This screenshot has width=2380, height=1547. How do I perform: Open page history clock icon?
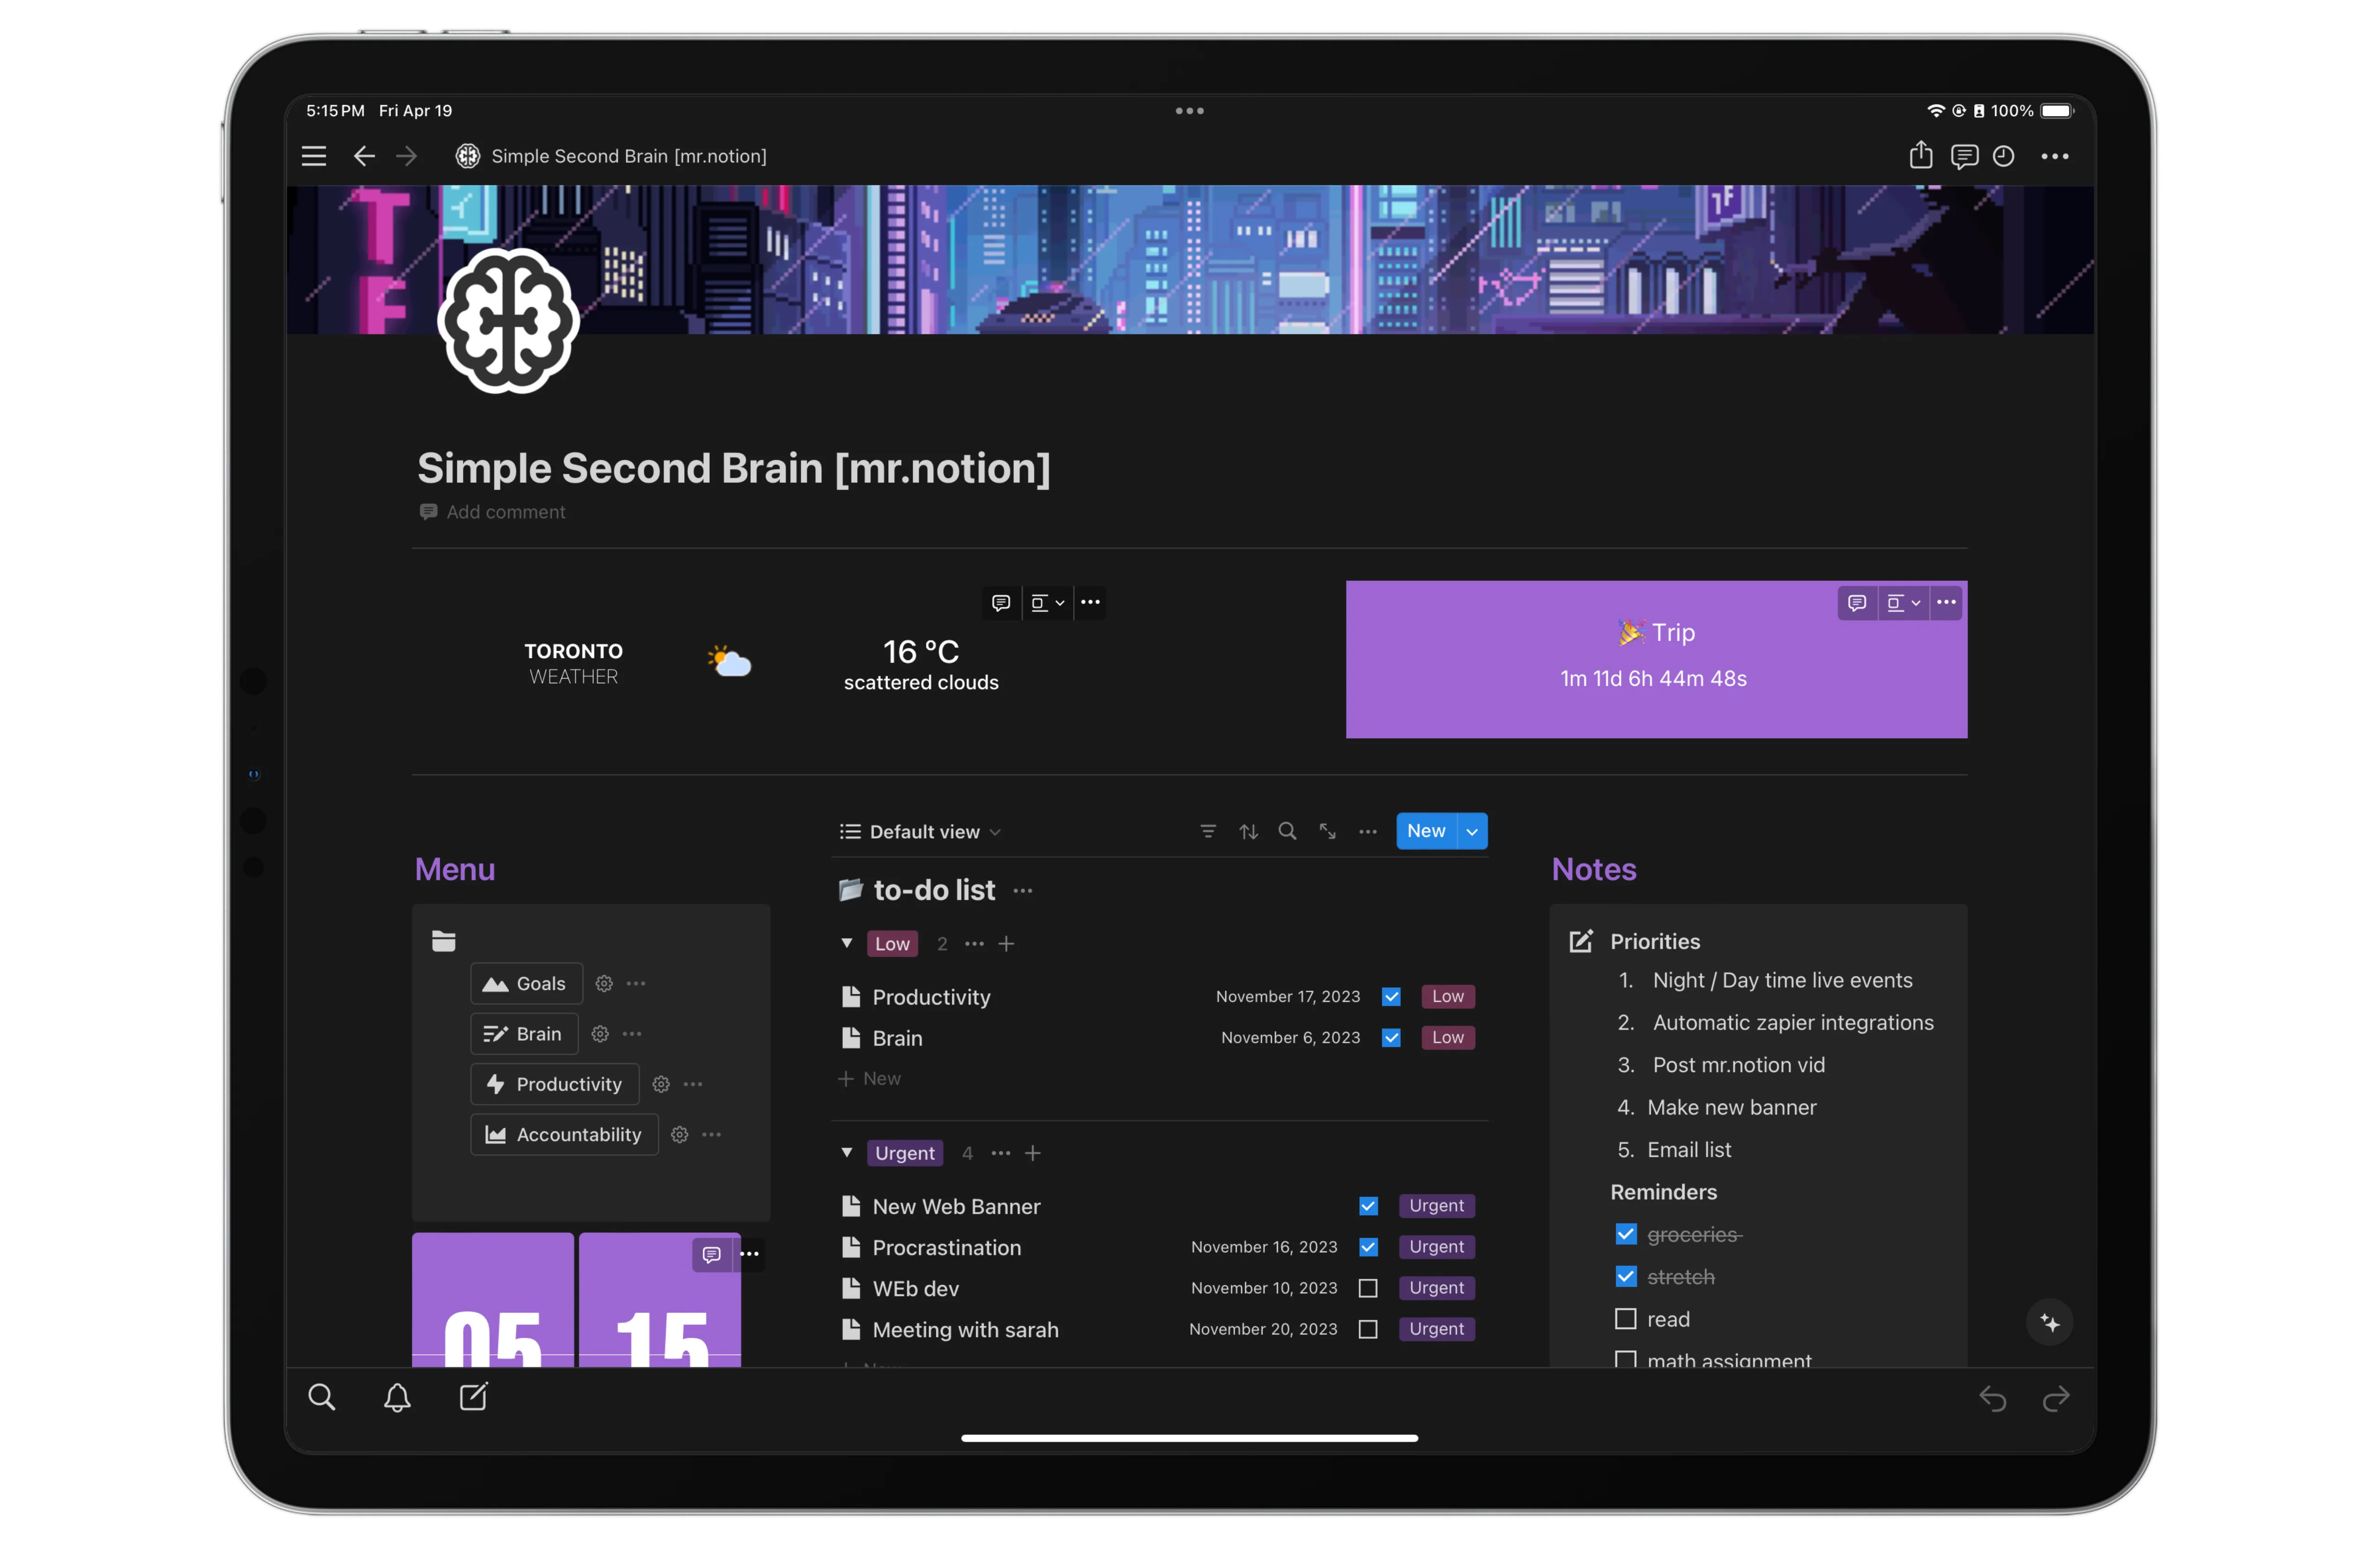pos(2003,156)
